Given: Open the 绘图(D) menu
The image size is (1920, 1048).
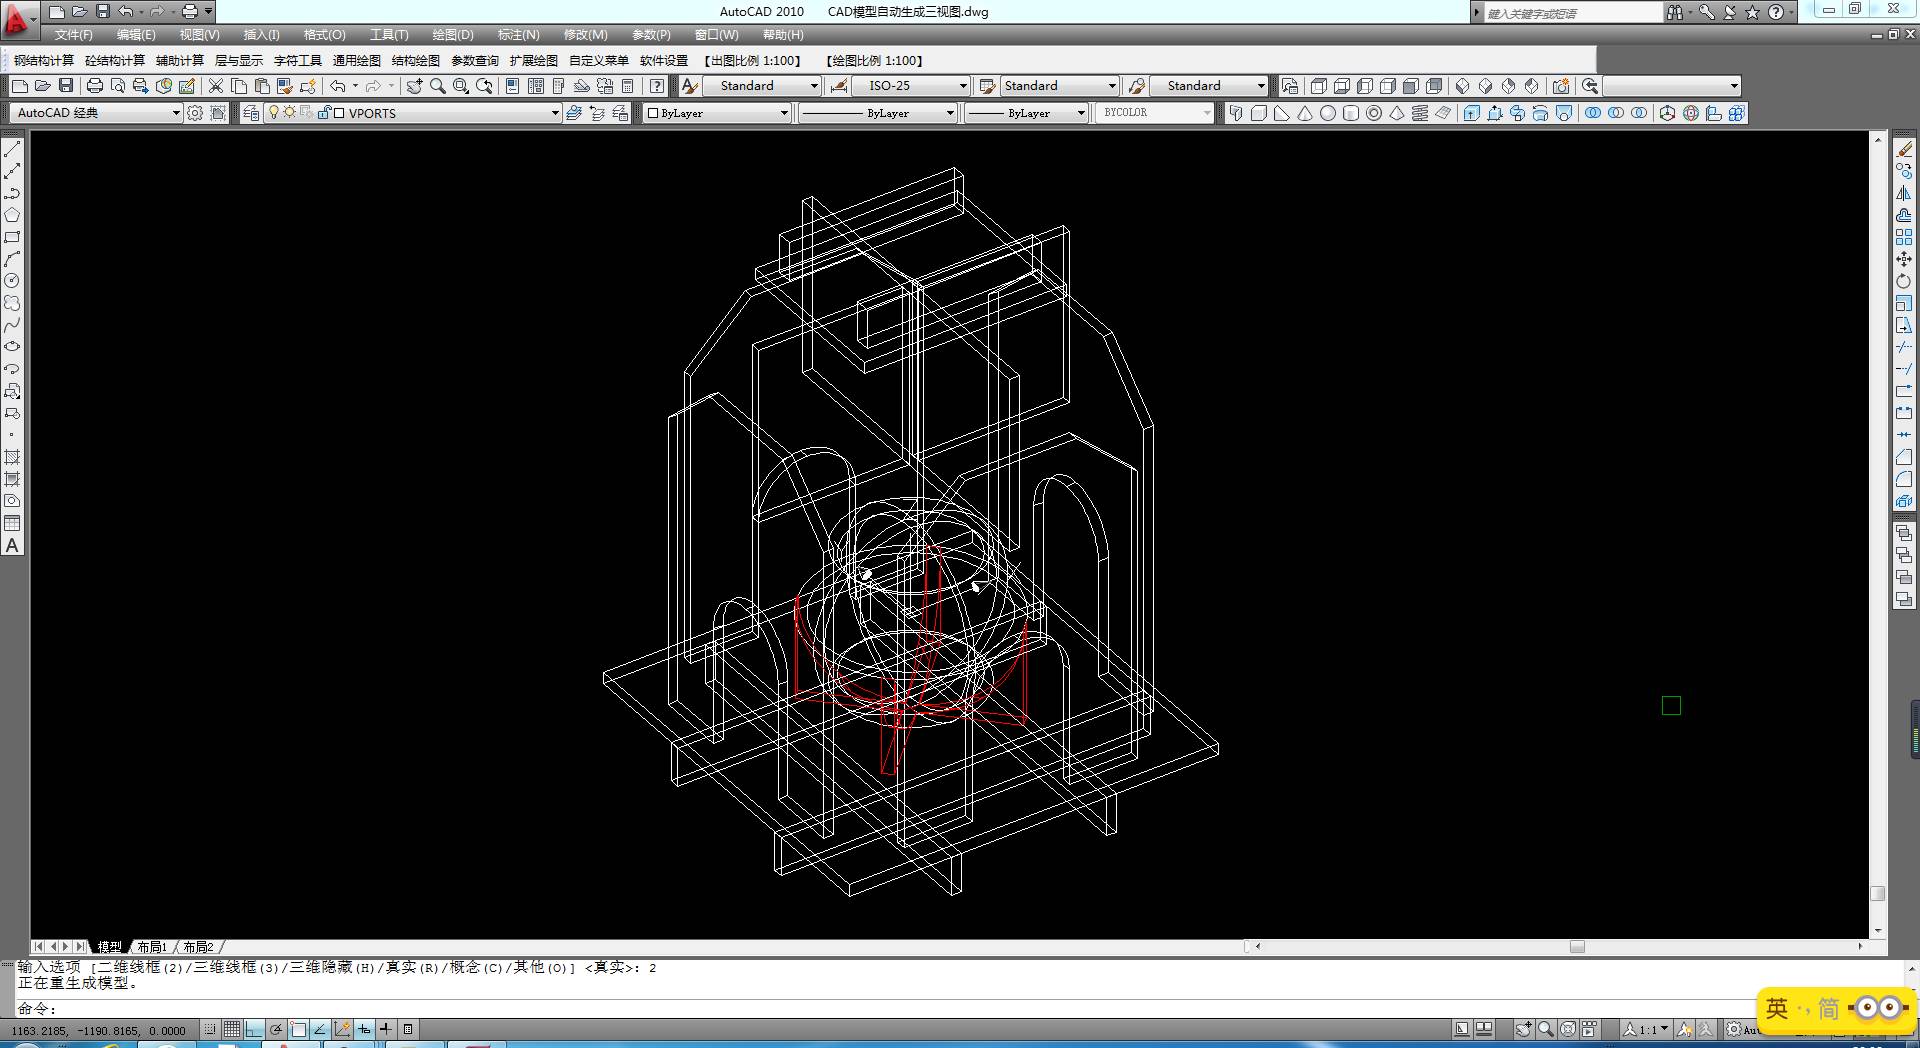Looking at the screenshot, I should click(x=453, y=35).
